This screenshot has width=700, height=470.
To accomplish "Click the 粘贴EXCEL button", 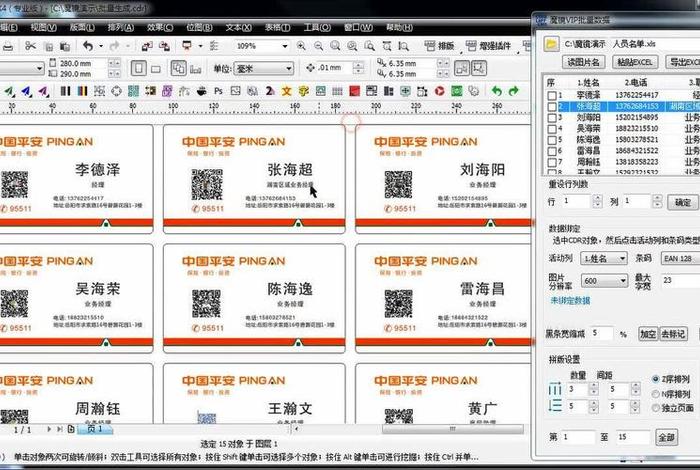I will [635, 62].
